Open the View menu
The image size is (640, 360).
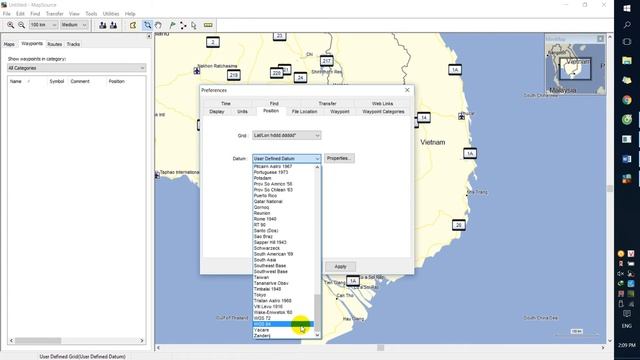click(74, 13)
